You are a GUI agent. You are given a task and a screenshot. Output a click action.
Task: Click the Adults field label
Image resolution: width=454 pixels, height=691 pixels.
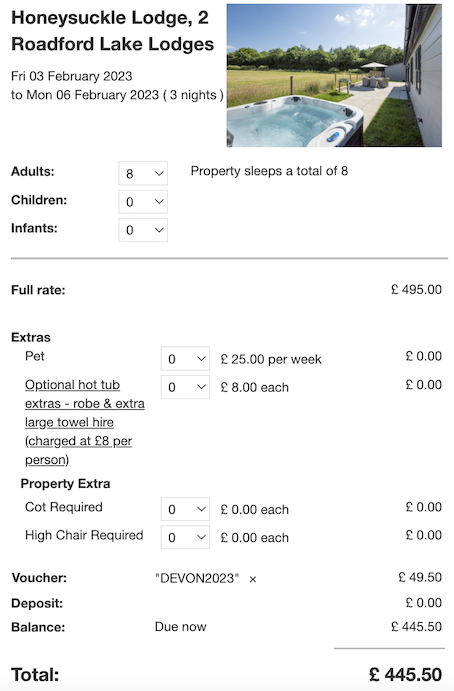[x=33, y=171]
